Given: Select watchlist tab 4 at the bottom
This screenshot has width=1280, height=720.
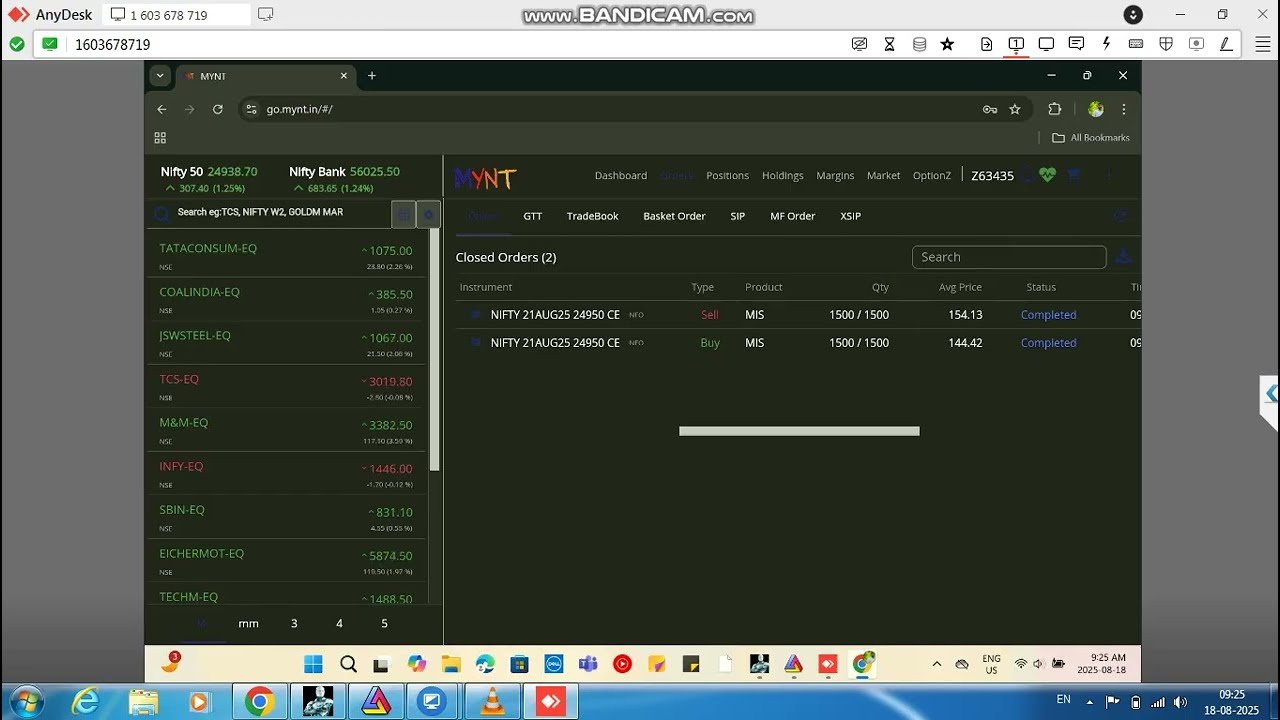Looking at the screenshot, I should 339,623.
